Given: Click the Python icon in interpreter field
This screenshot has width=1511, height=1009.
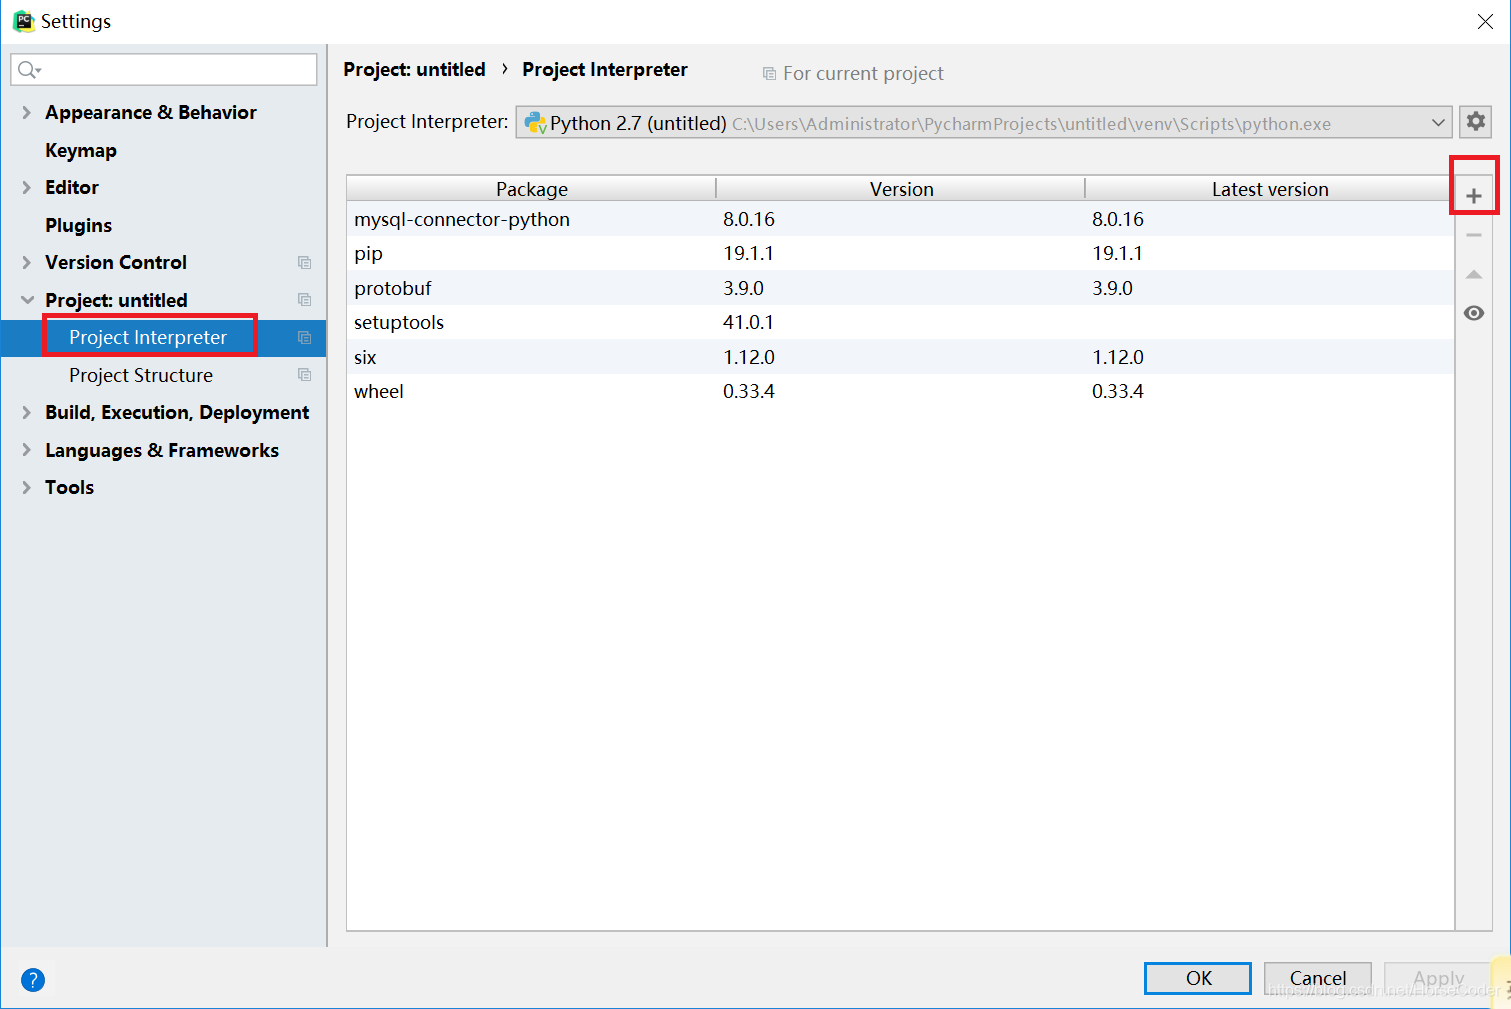Looking at the screenshot, I should point(536,123).
